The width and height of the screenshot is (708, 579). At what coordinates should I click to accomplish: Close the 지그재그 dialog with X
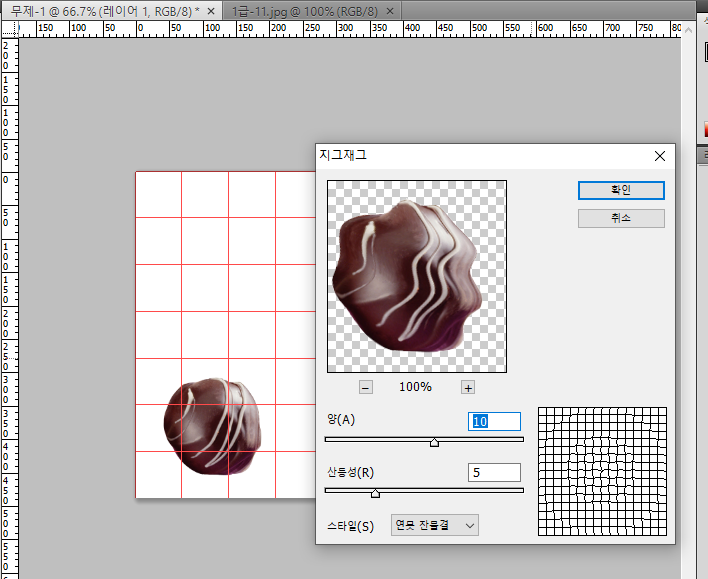[x=659, y=156]
